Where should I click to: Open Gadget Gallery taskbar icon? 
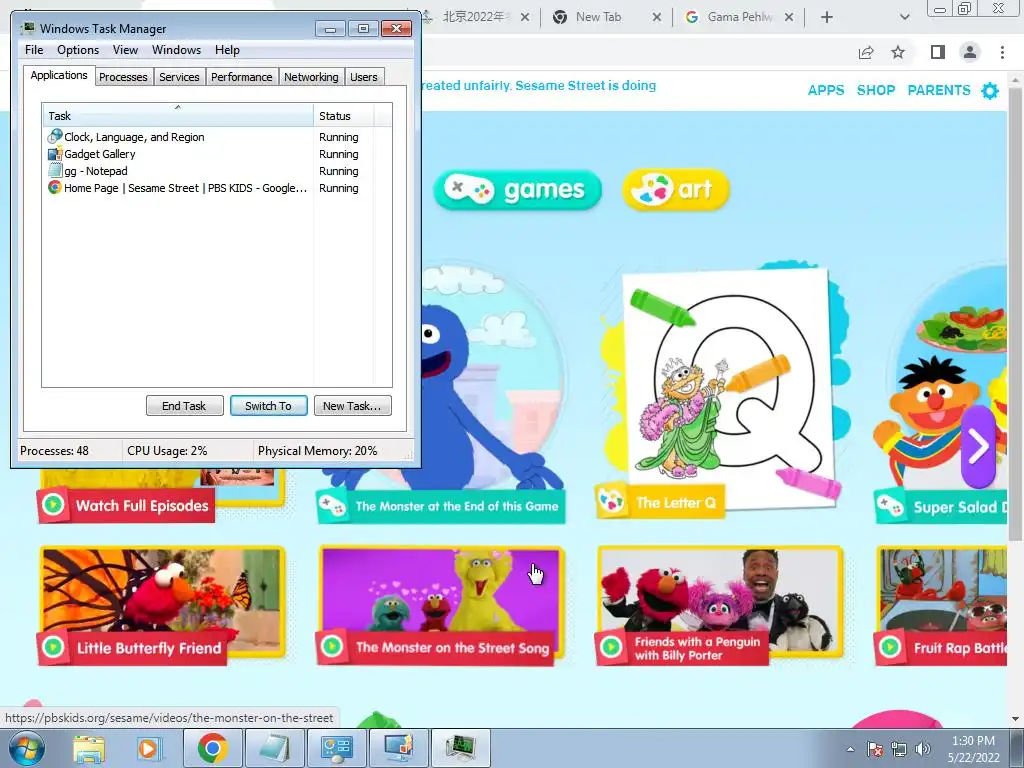click(x=398, y=748)
